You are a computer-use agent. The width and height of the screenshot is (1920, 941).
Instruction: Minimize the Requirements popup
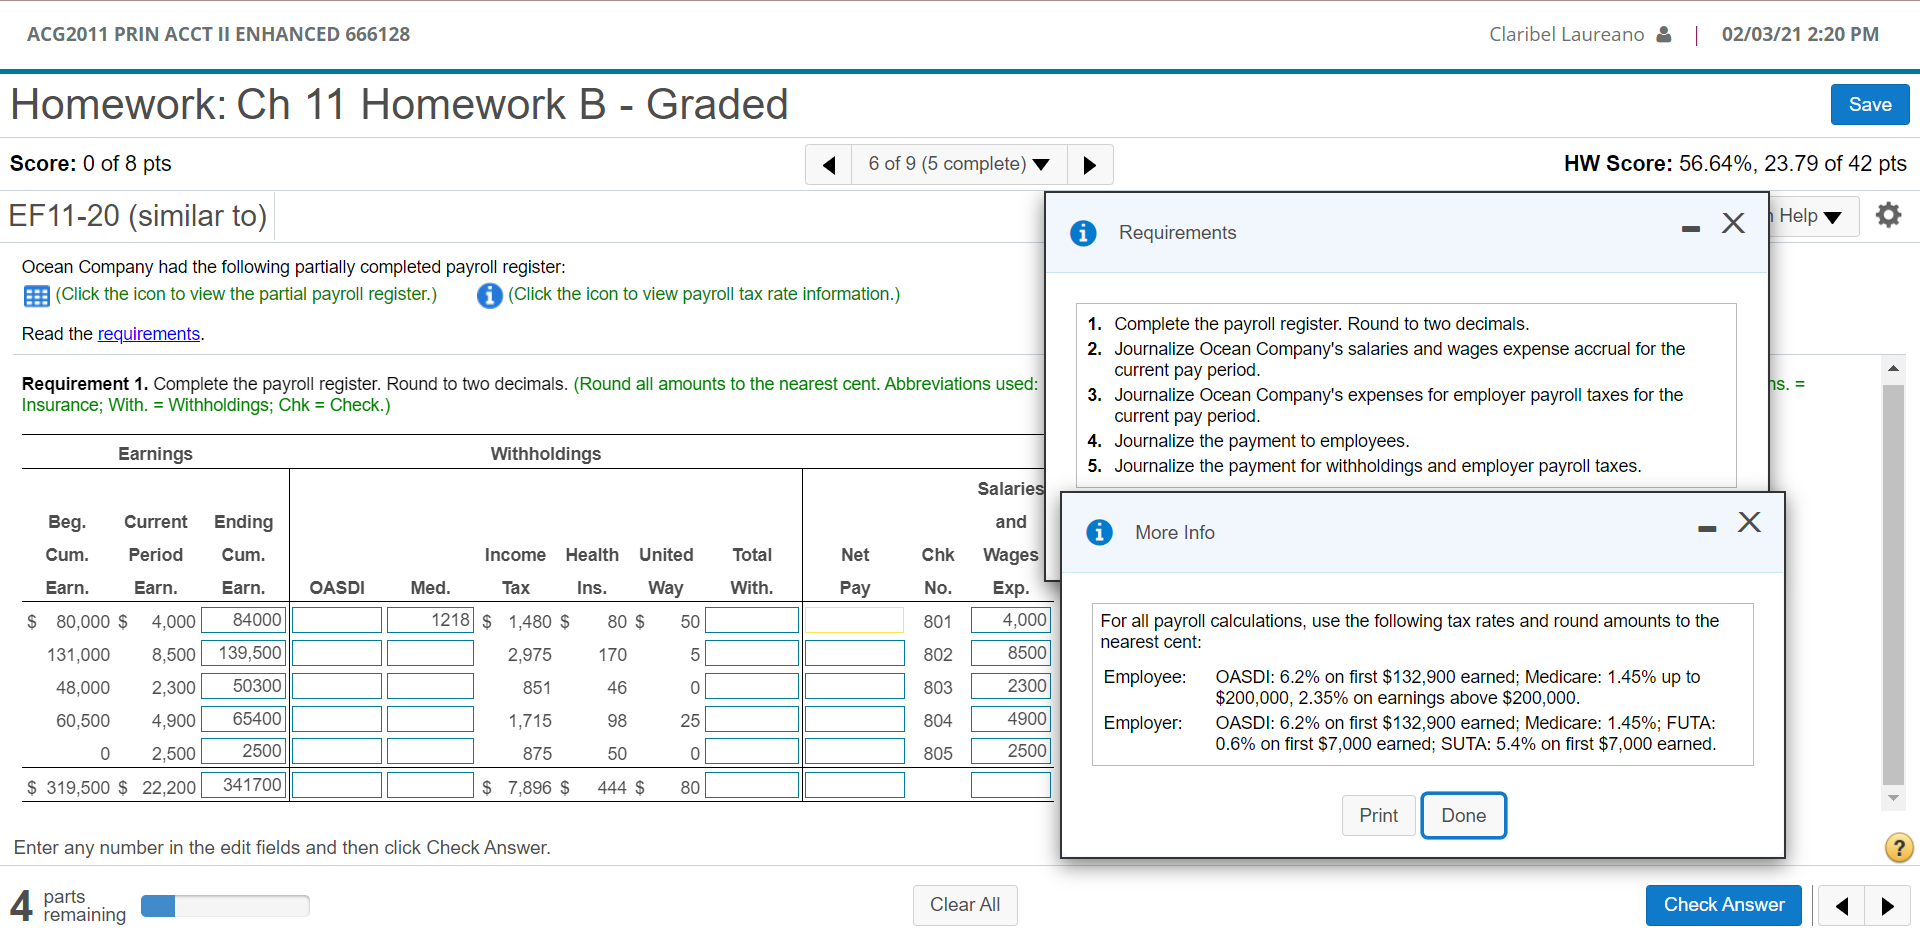pyautogui.click(x=1691, y=229)
